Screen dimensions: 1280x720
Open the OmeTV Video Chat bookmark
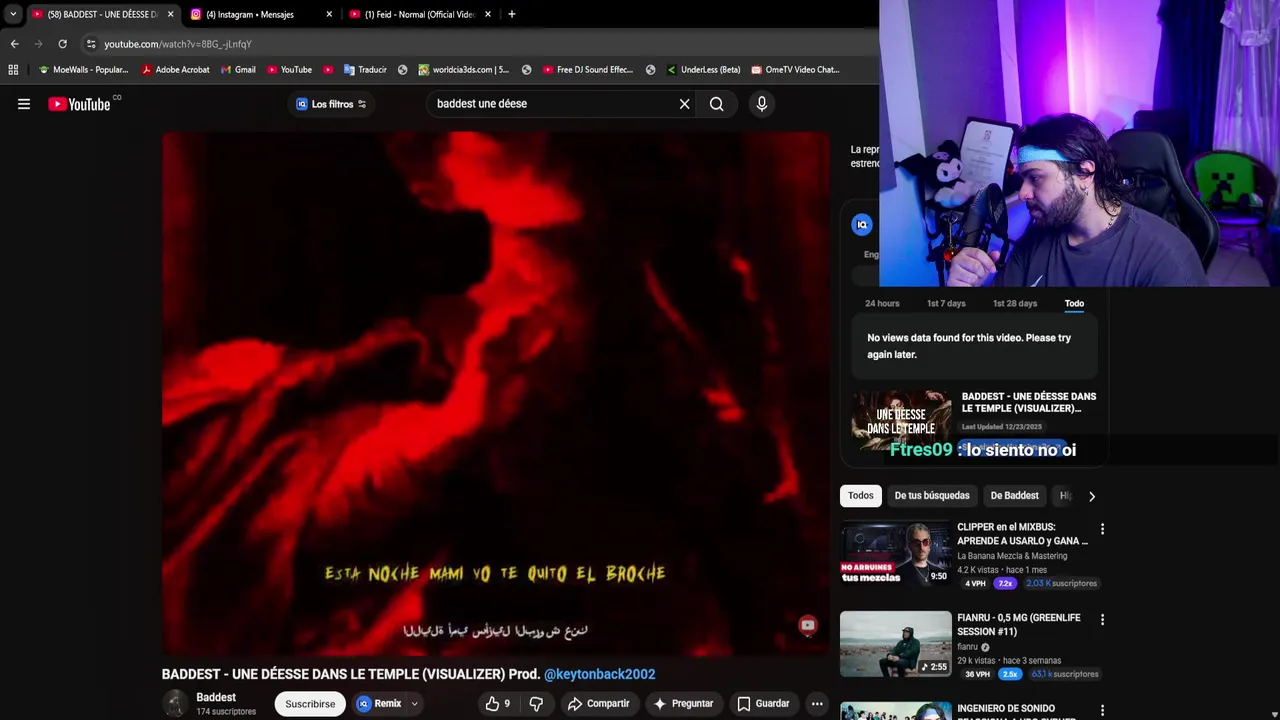click(x=795, y=70)
